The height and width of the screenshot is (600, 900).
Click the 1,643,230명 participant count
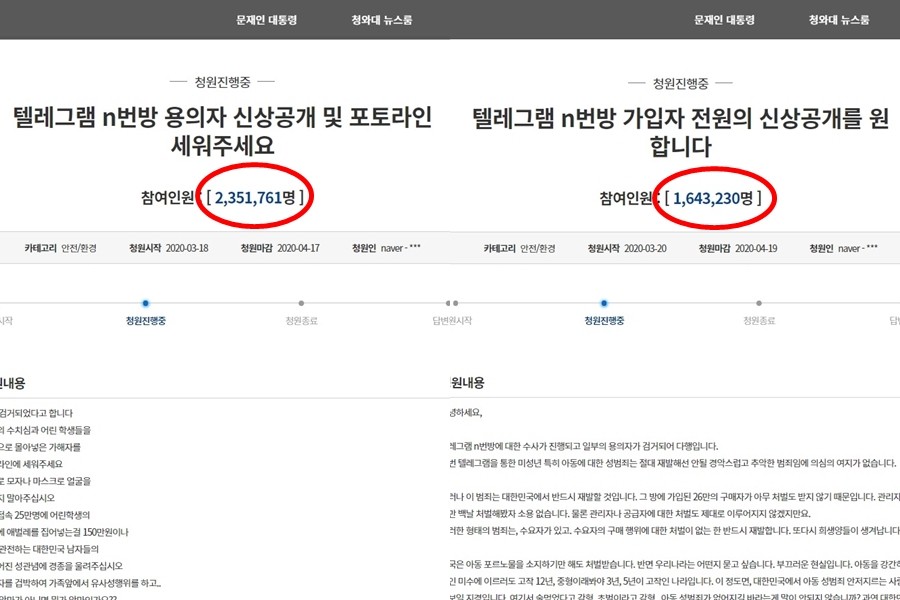716,198
